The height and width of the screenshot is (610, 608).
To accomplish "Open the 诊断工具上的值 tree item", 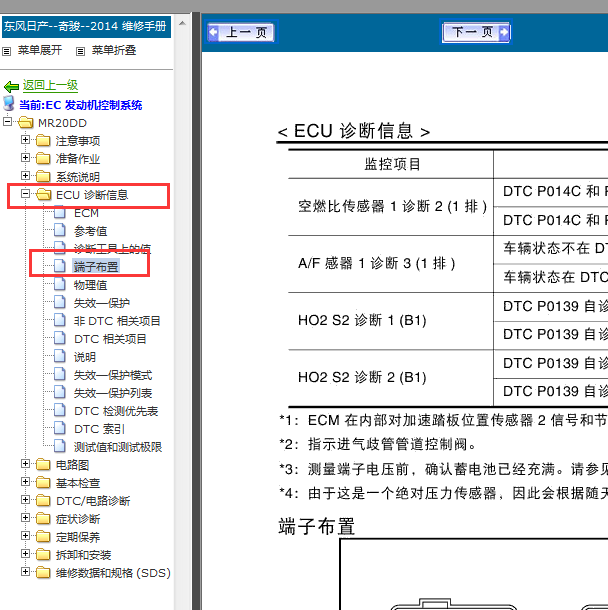I will coord(112,248).
